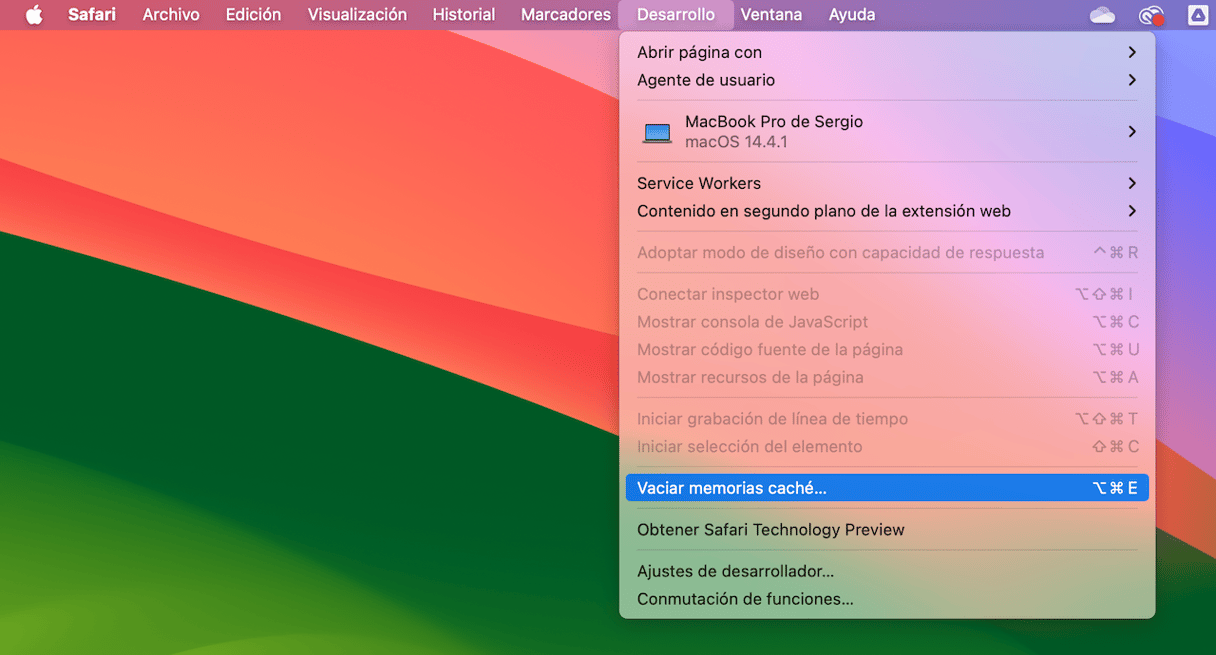
Task: Open the Ventana menu
Action: pyautogui.click(x=771, y=15)
